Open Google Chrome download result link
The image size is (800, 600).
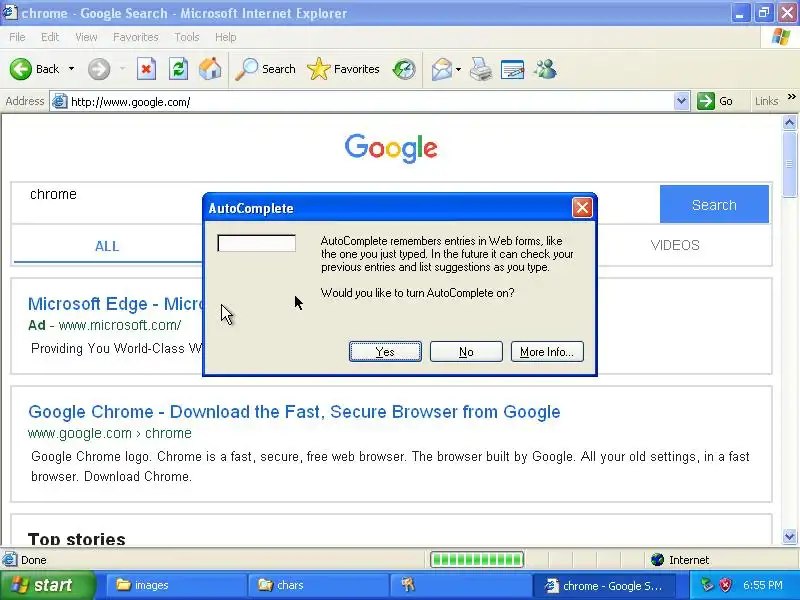[294, 412]
